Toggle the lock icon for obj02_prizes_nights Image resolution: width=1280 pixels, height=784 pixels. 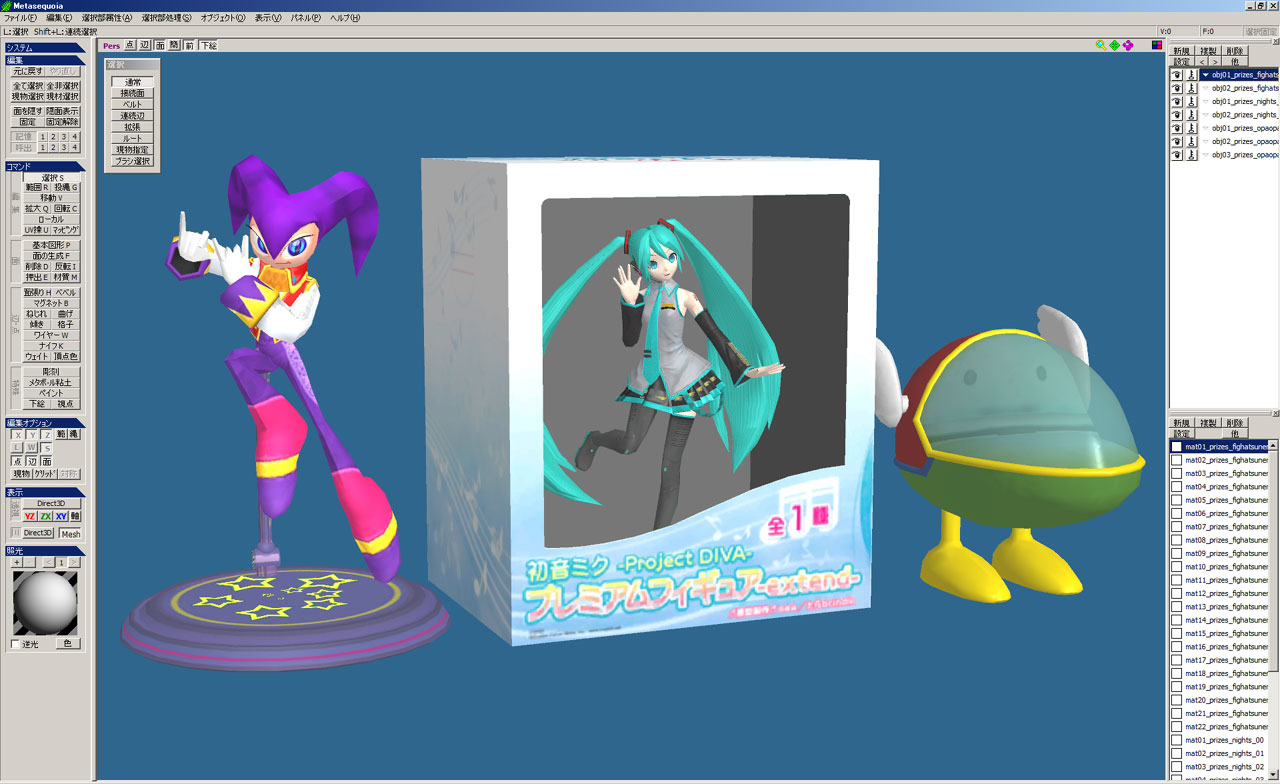click(x=1191, y=115)
